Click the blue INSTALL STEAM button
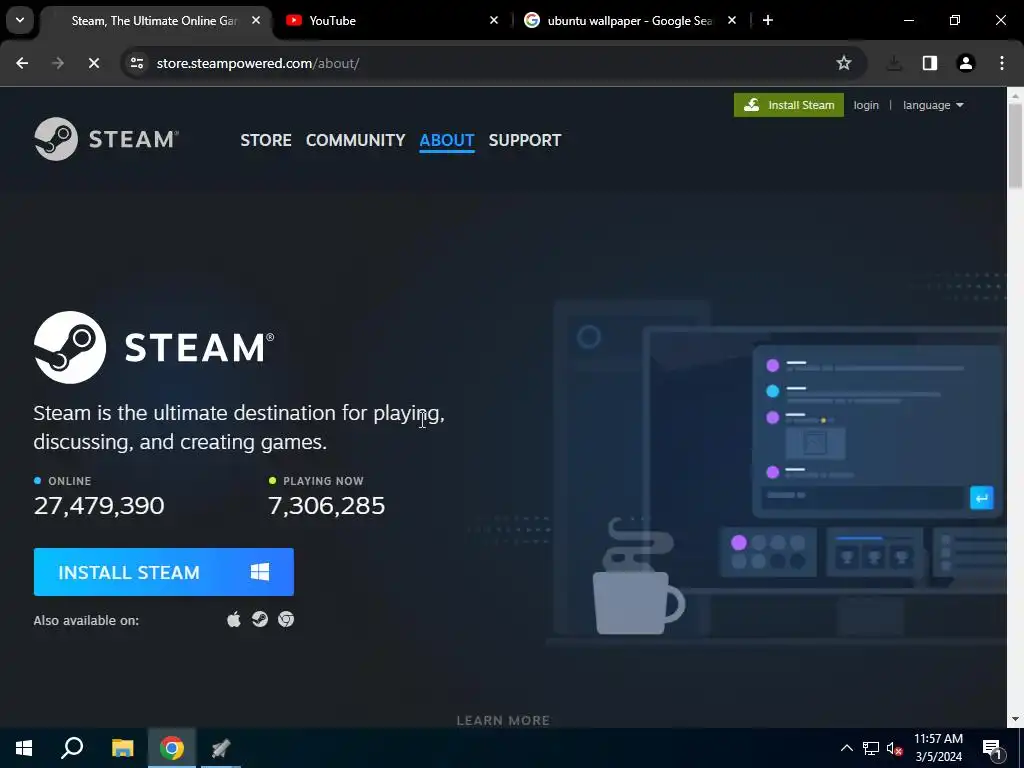1024x768 pixels. 164,572
